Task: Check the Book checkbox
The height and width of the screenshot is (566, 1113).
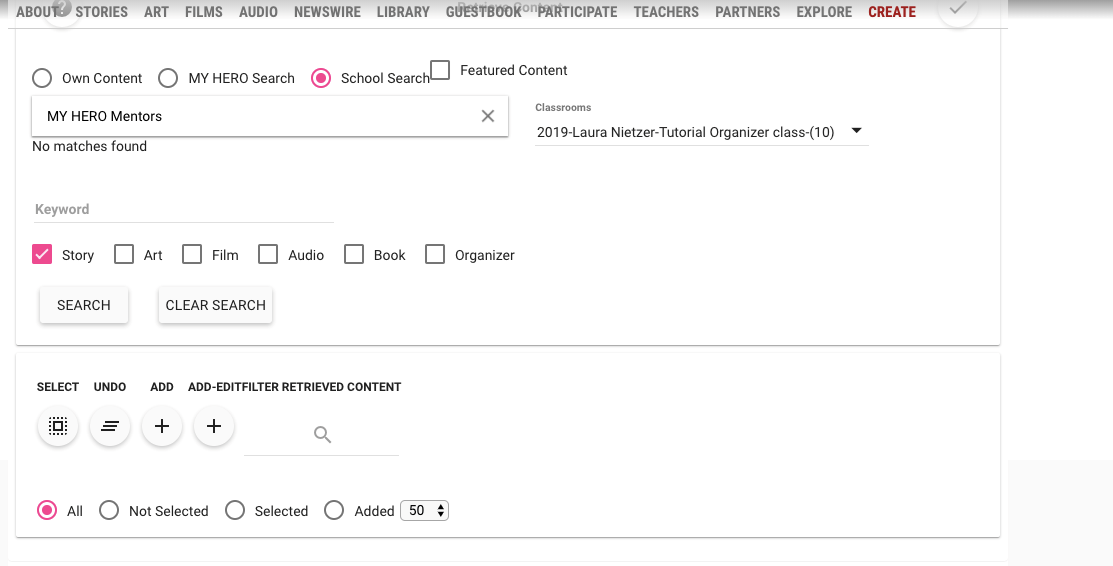Action: tap(354, 254)
